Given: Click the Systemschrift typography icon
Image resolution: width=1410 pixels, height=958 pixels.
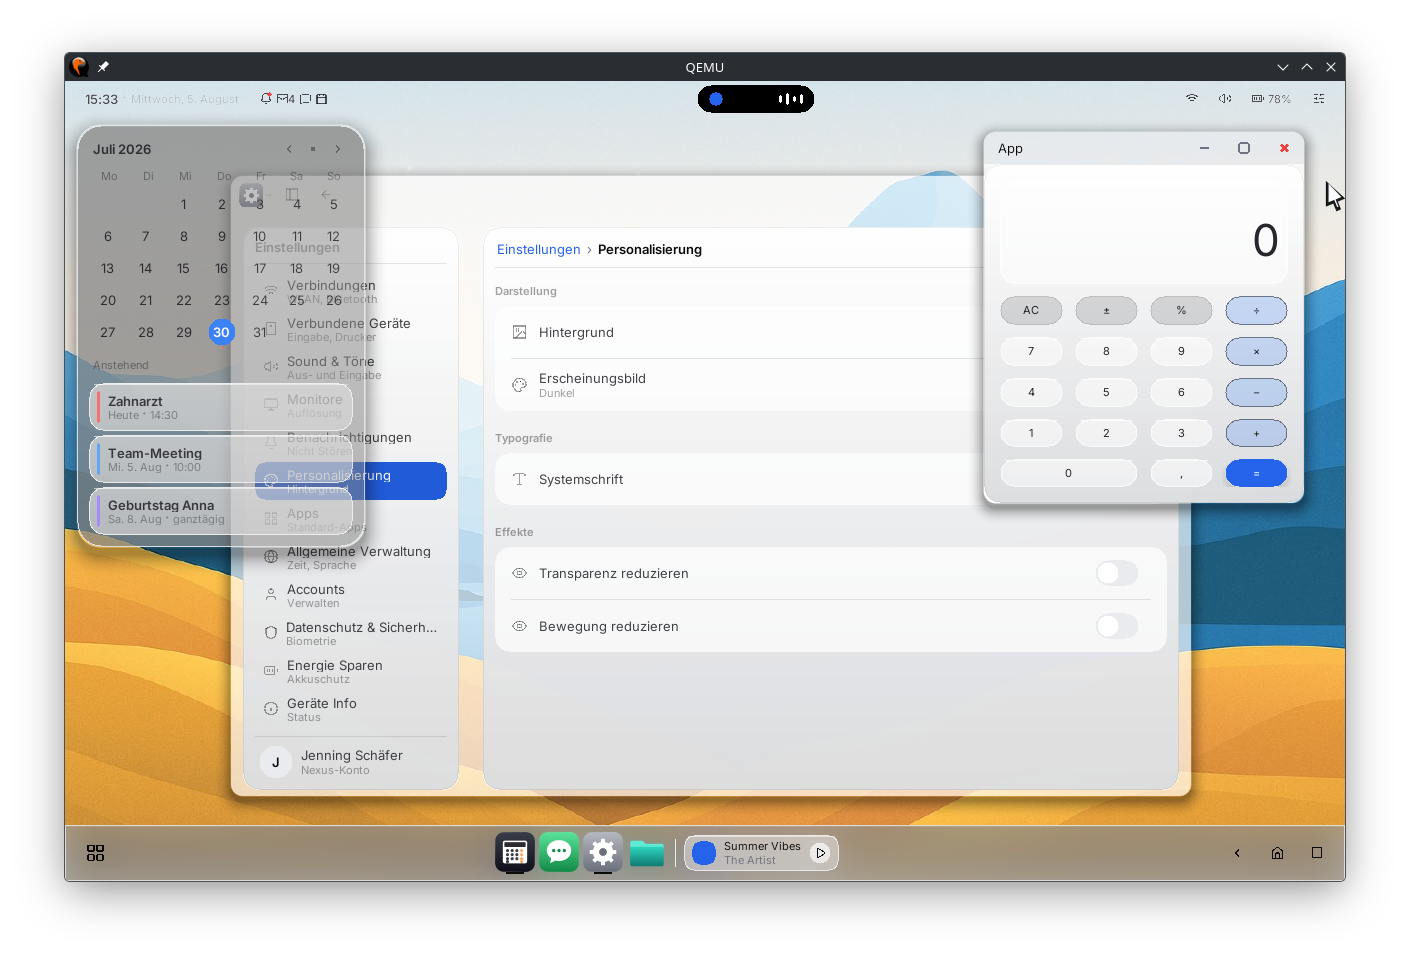Looking at the screenshot, I should (x=519, y=479).
